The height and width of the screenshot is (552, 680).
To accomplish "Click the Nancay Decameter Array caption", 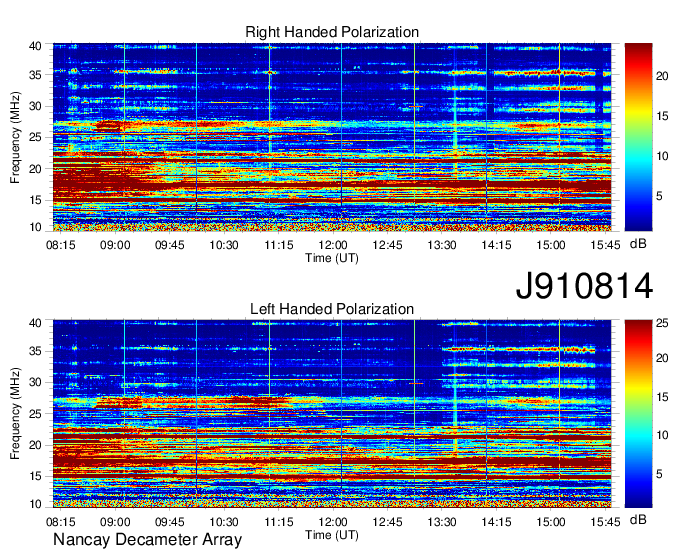I will click(x=147, y=540).
